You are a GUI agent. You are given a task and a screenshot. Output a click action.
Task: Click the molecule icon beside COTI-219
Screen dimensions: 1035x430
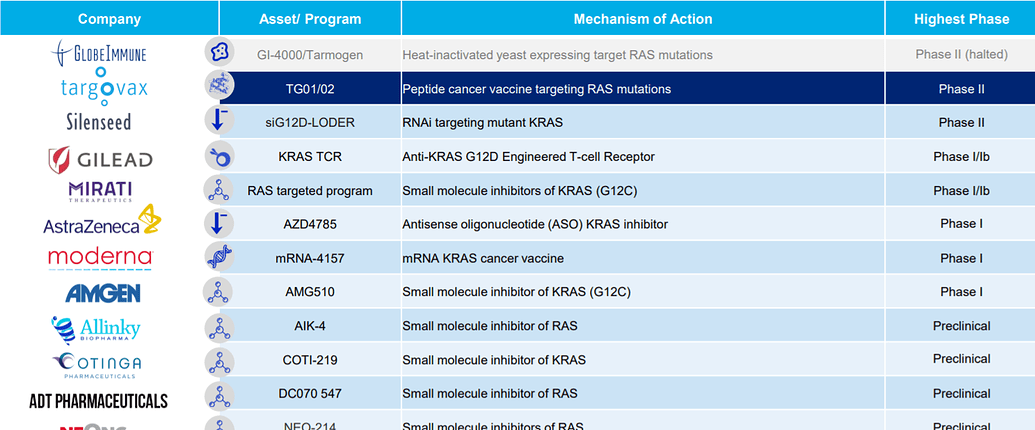218,361
